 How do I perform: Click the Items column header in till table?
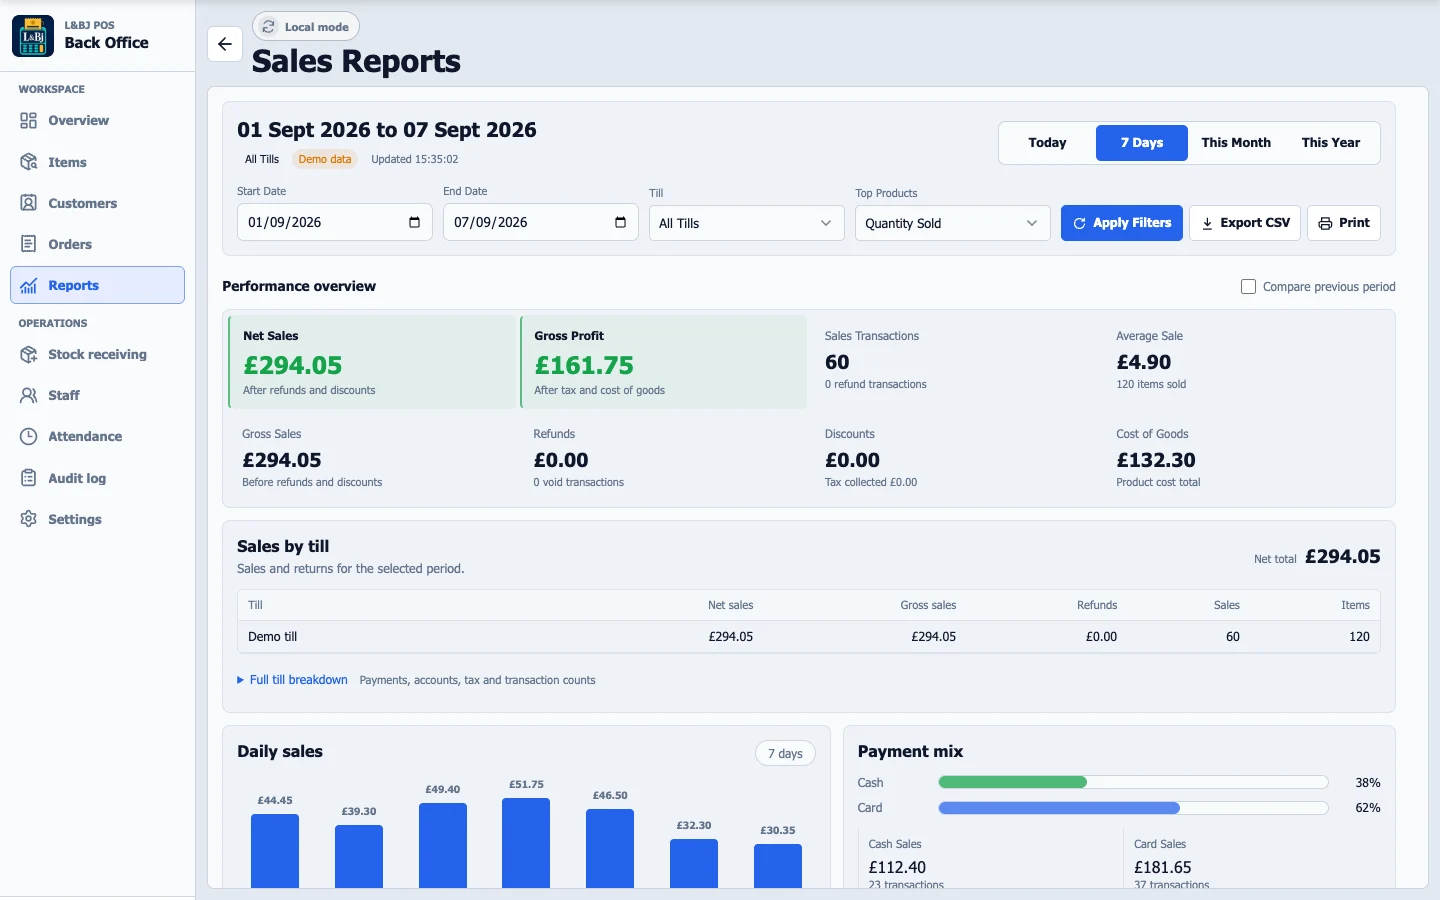(1355, 605)
